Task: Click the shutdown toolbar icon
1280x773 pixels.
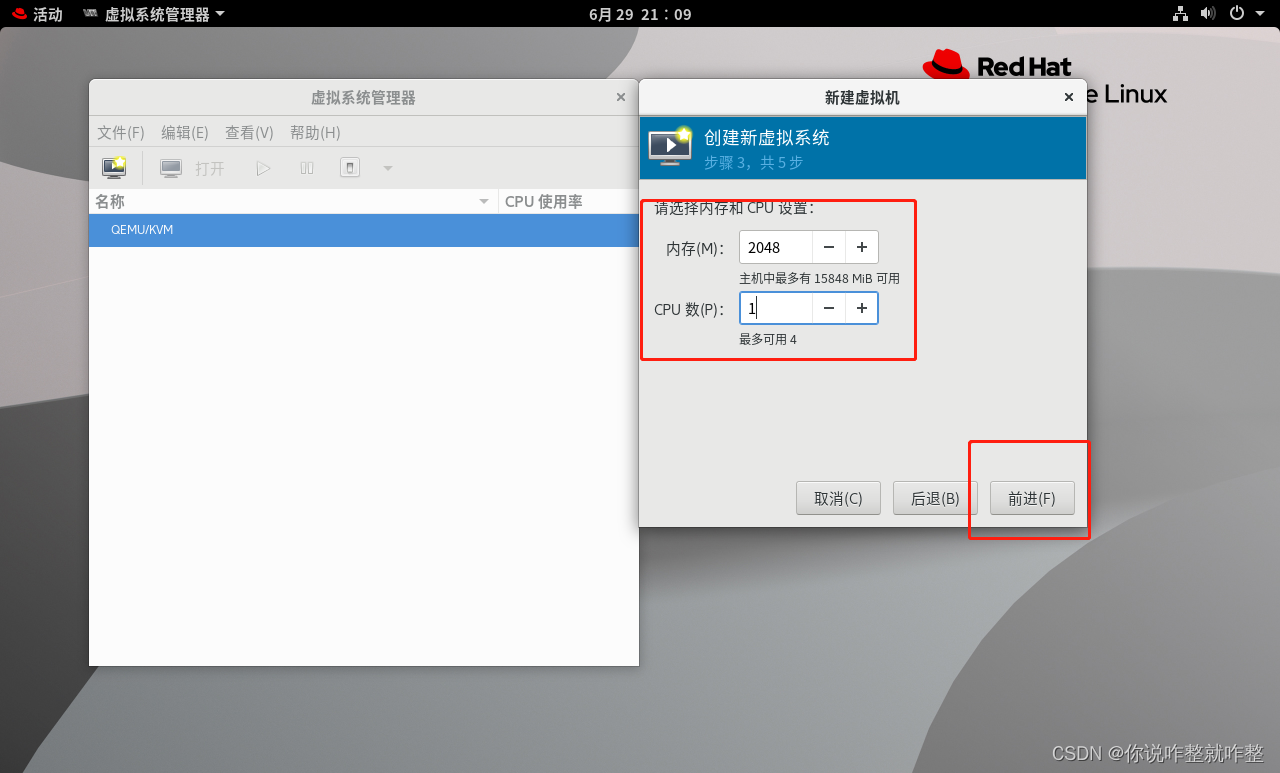Action: tap(349, 168)
